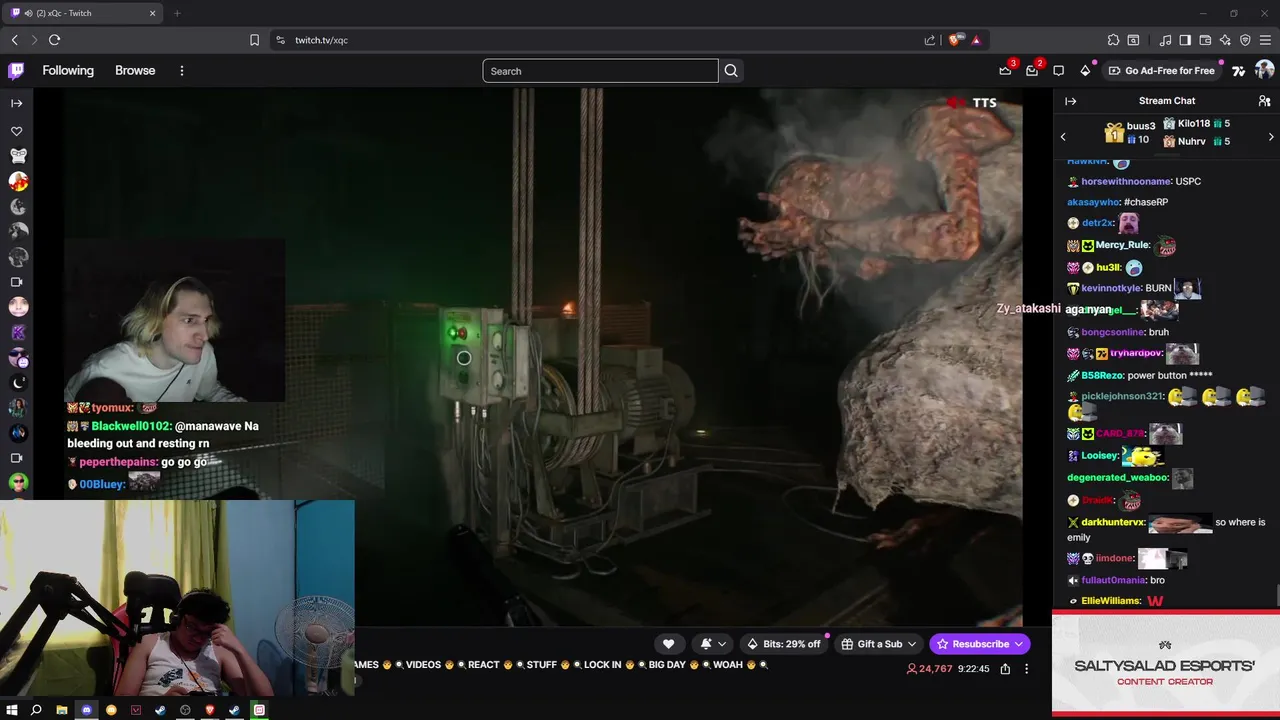Open Windows taskbar search
The width and height of the screenshot is (1280, 720).
[36, 710]
